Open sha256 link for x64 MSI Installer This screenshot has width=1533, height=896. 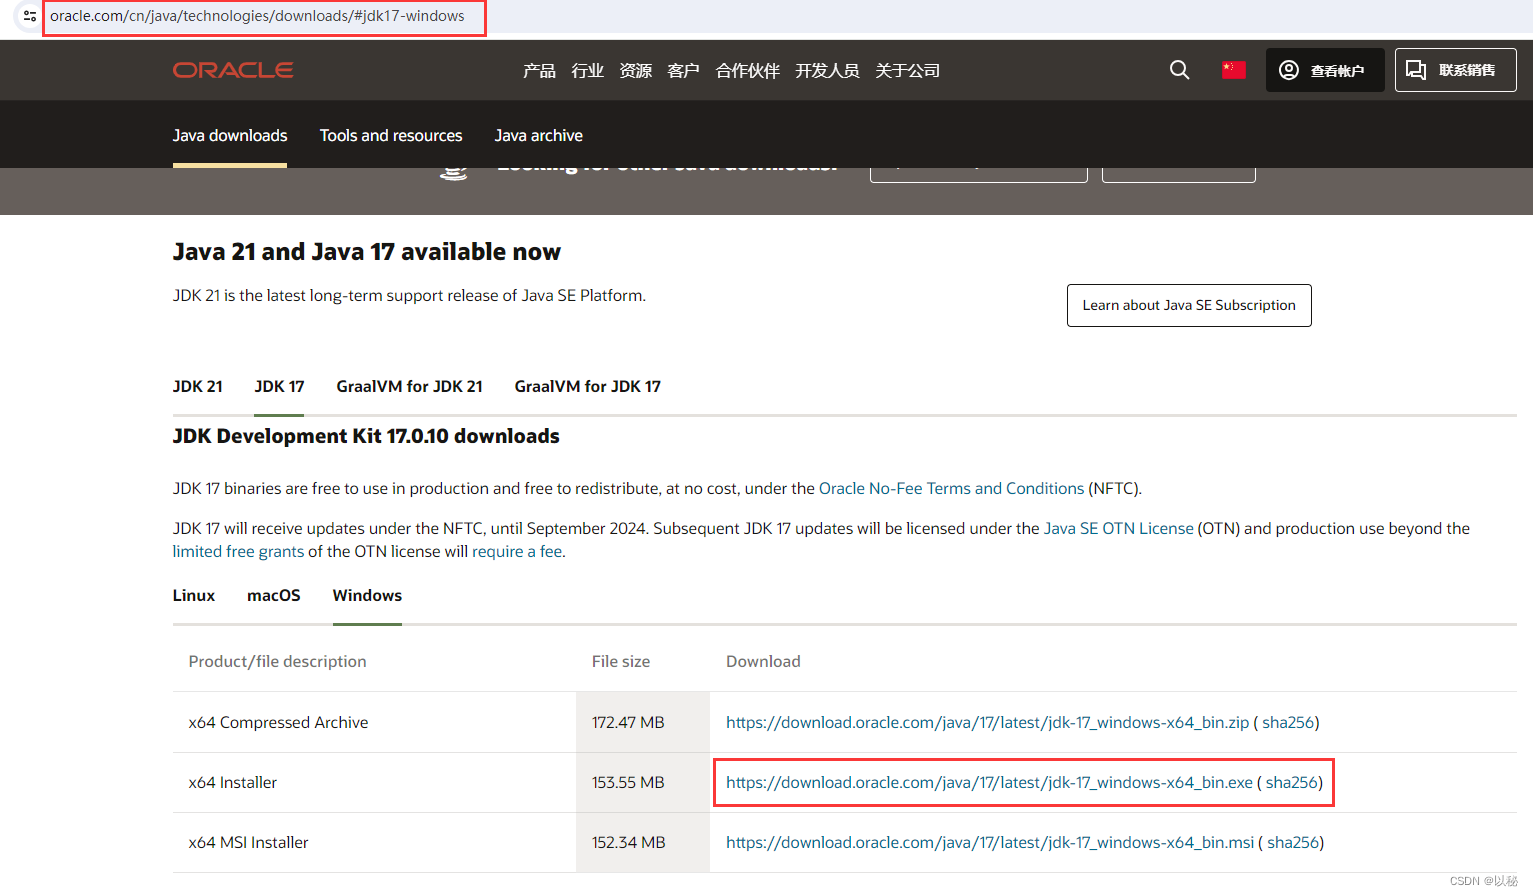pyautogui.click(x=1293, y=842)
